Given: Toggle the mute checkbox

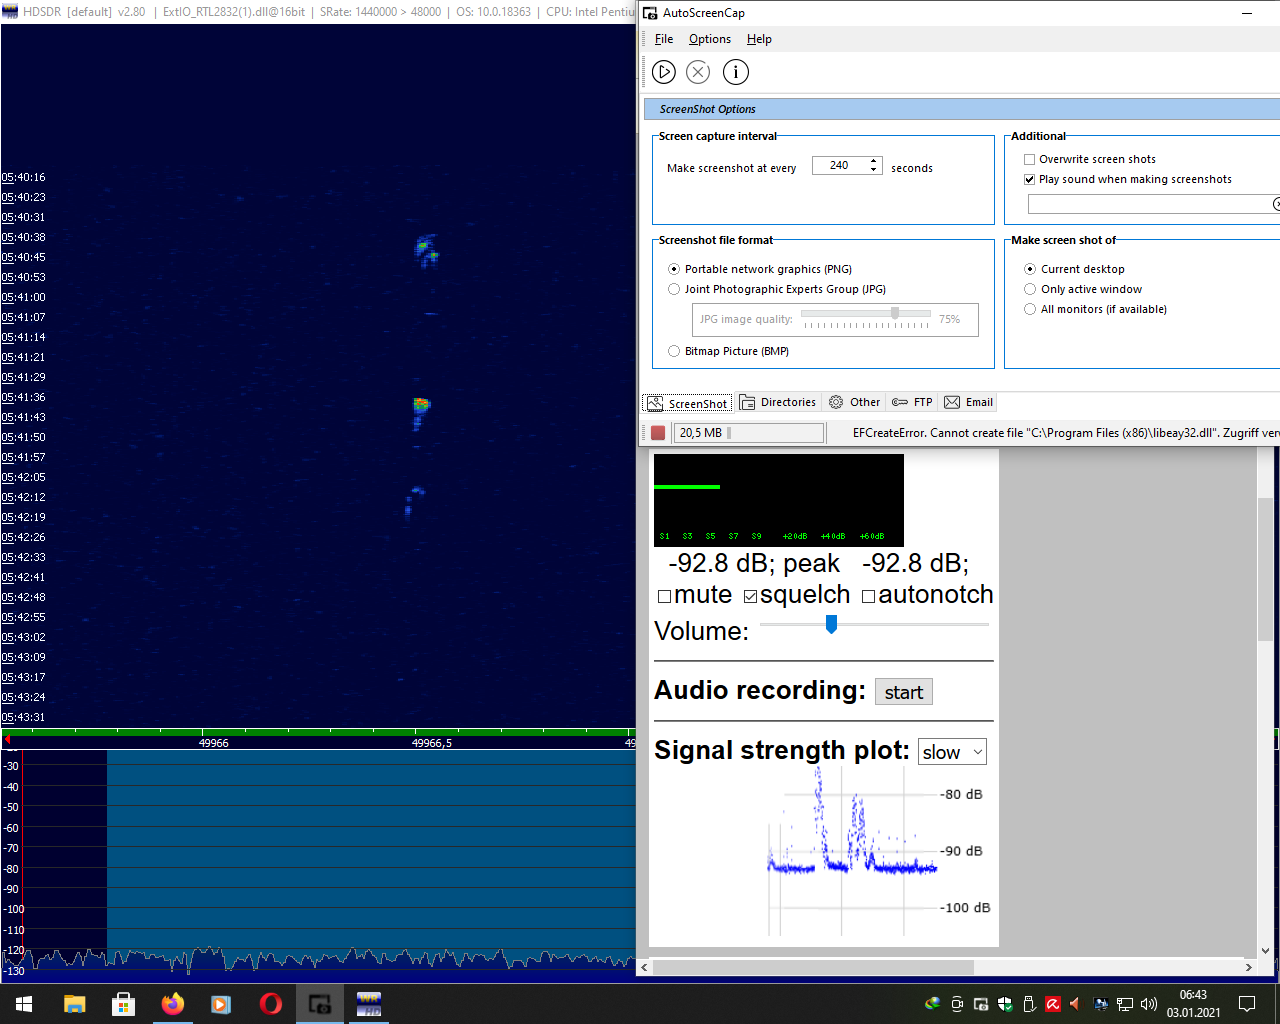Looking at the screenshot, I should point(664,596).
